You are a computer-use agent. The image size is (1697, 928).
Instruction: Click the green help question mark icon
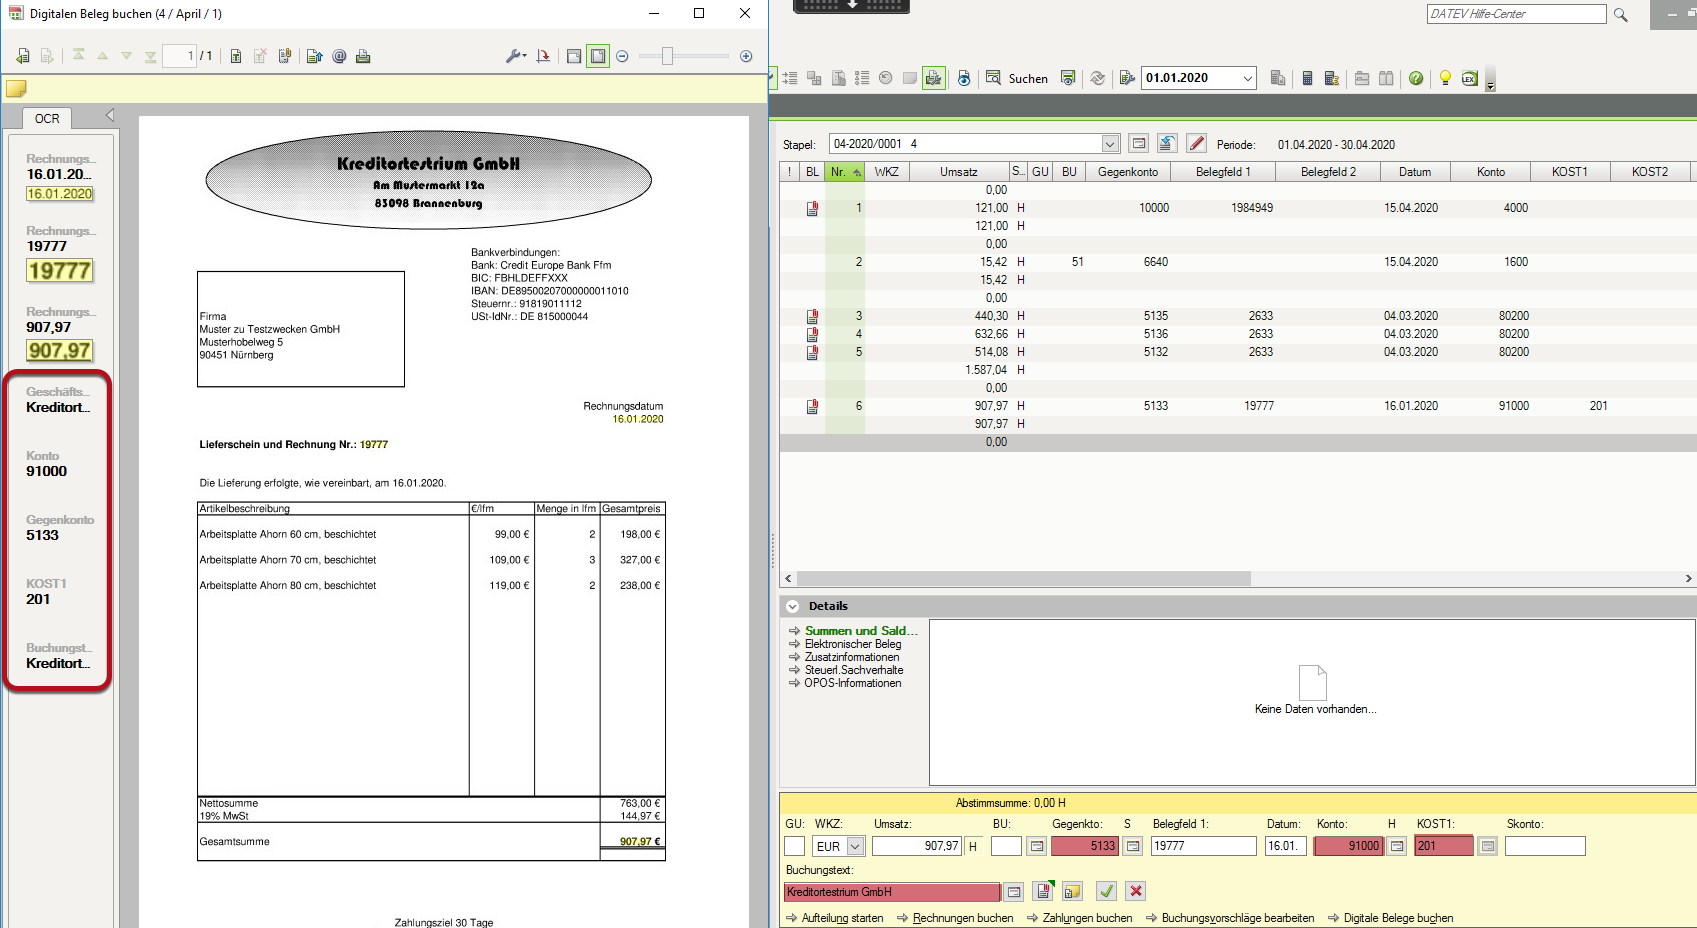[1416, 78]
